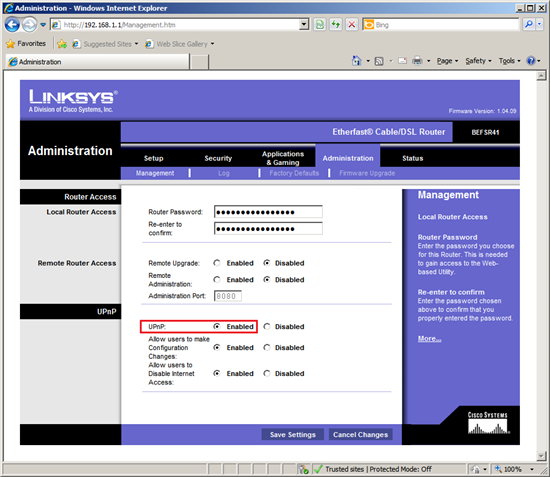The height and width of the screenshot is (477, 550).
Task: Click the More... help link
Action: 429,338
